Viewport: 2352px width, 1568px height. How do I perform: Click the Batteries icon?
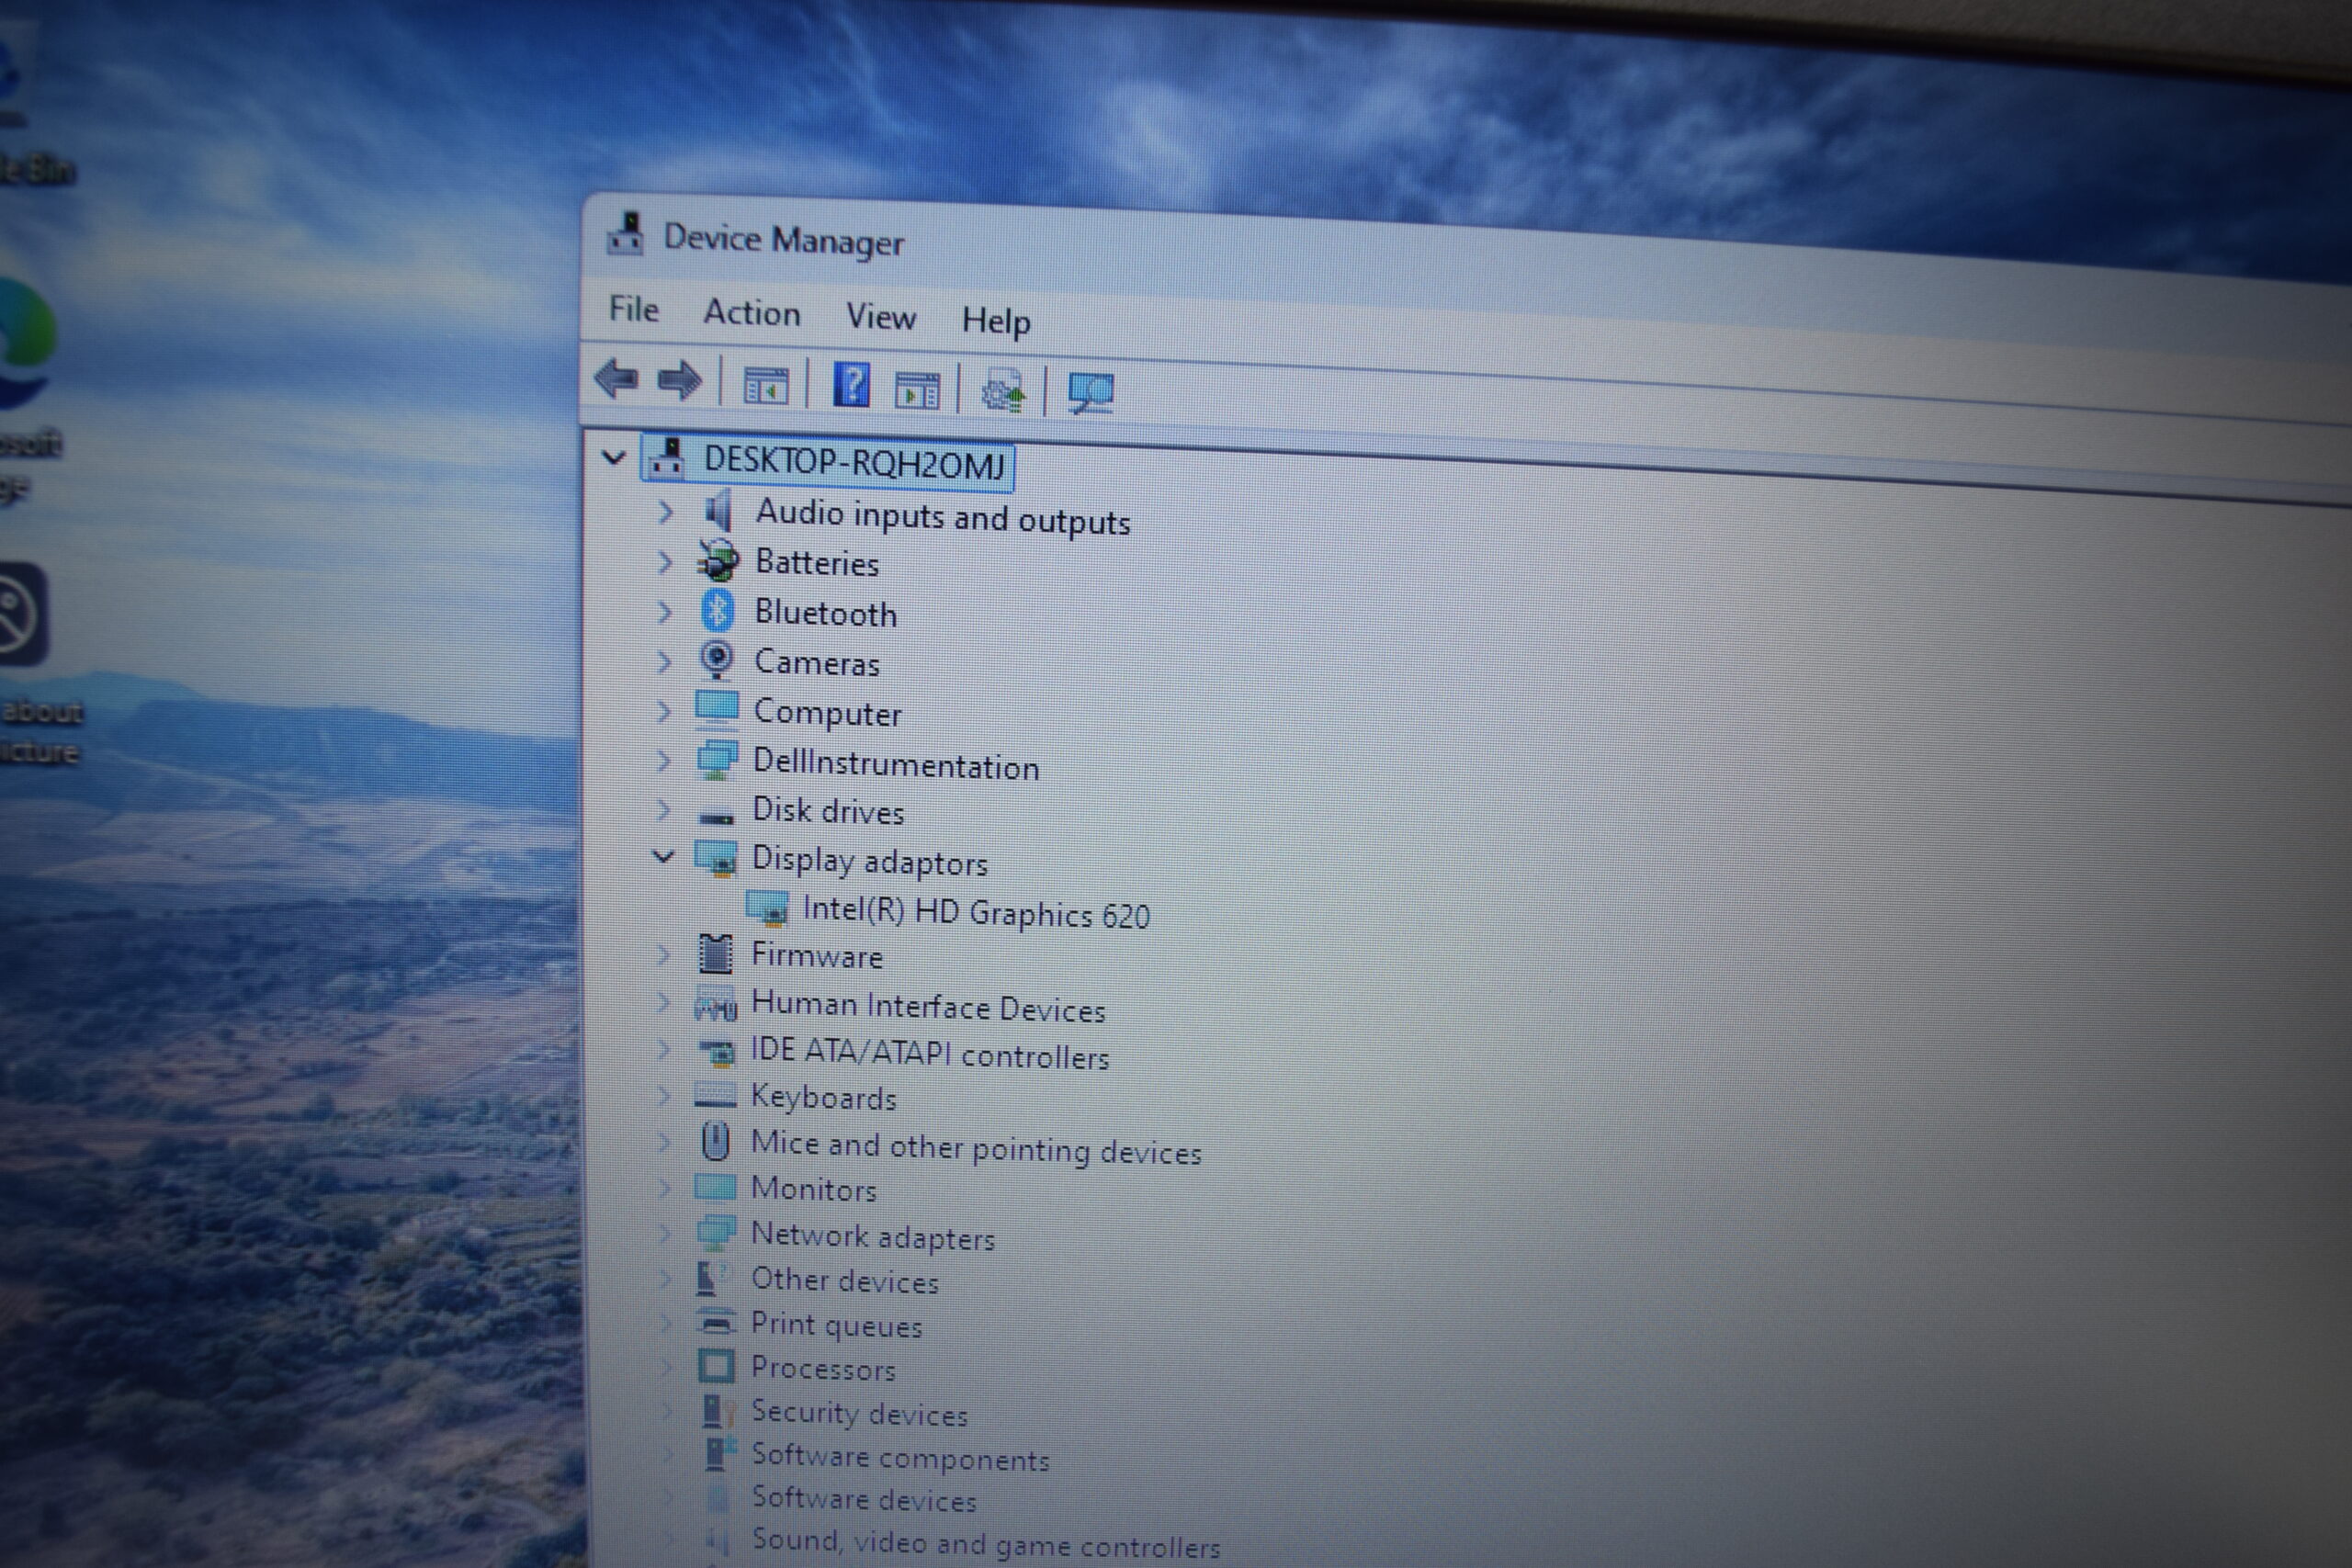pos(718,562)
